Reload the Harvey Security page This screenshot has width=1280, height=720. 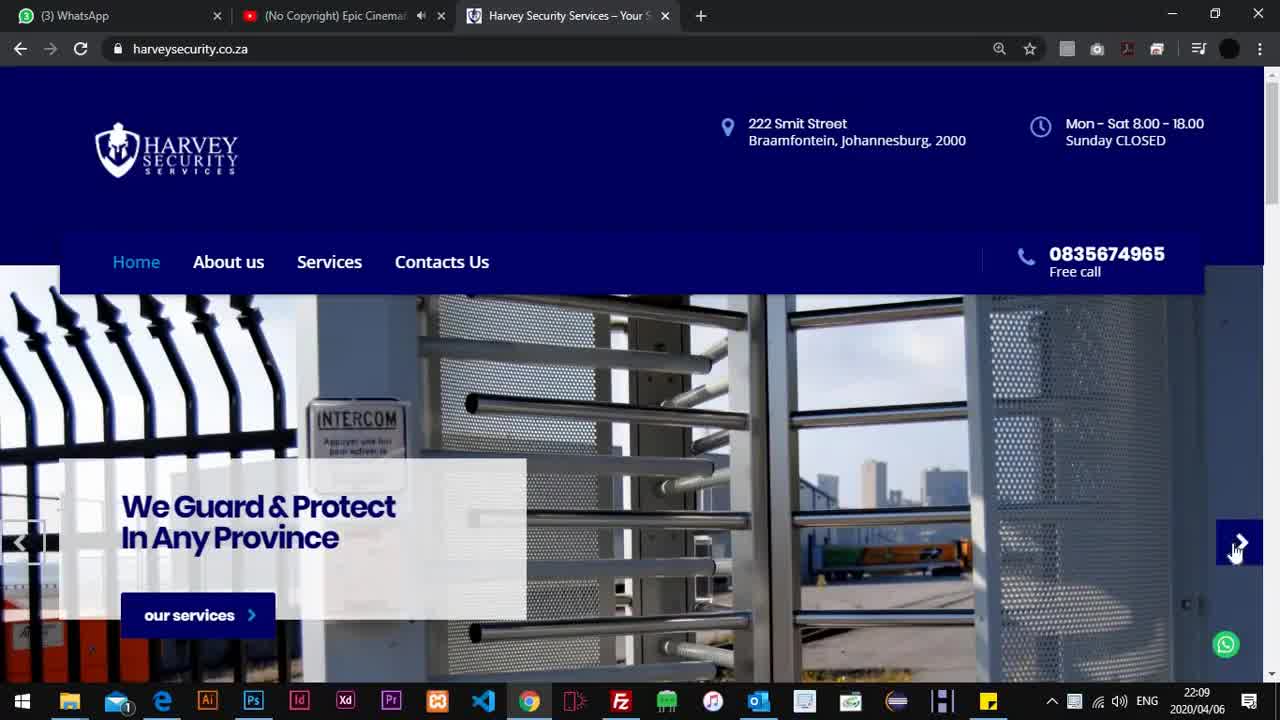click(80, 49)
